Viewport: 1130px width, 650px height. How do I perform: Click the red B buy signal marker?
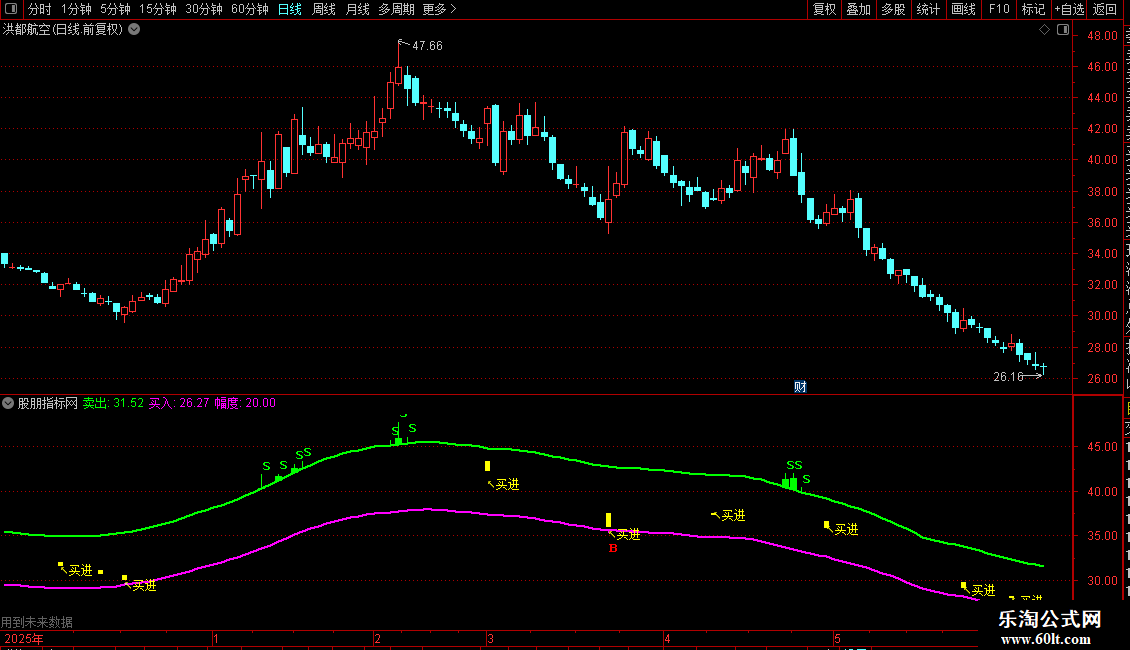point(613,548)
